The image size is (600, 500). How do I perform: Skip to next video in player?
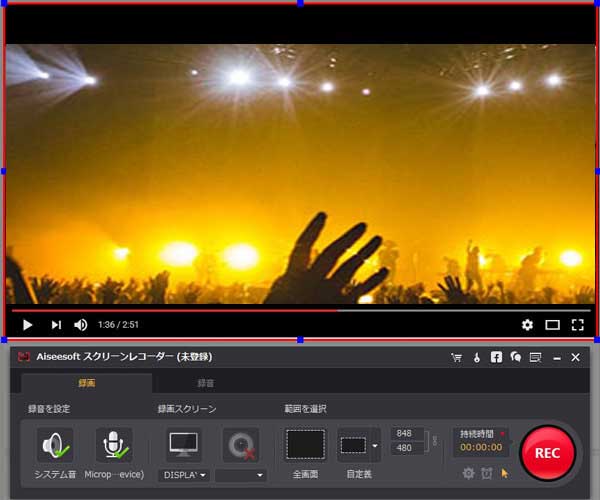[x=56, y=325]
